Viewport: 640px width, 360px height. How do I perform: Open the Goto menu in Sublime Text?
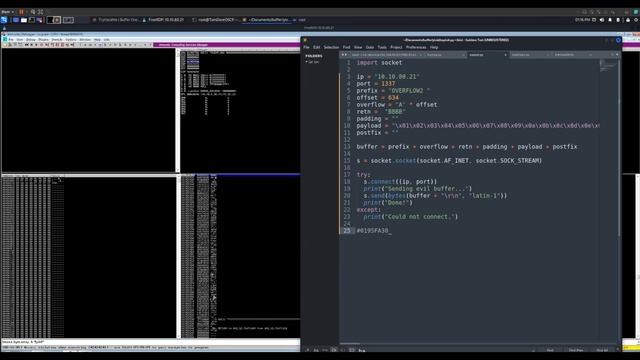click(x=370, y=47)
